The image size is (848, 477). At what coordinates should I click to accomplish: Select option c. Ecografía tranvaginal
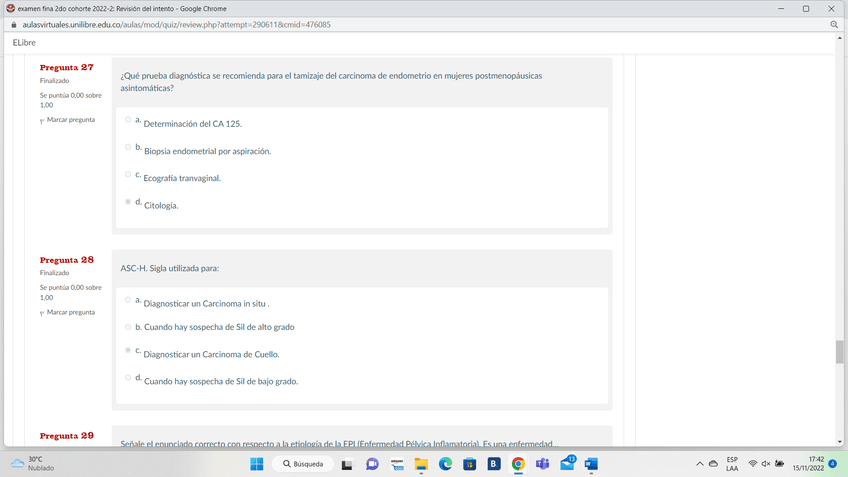[128, 174]
